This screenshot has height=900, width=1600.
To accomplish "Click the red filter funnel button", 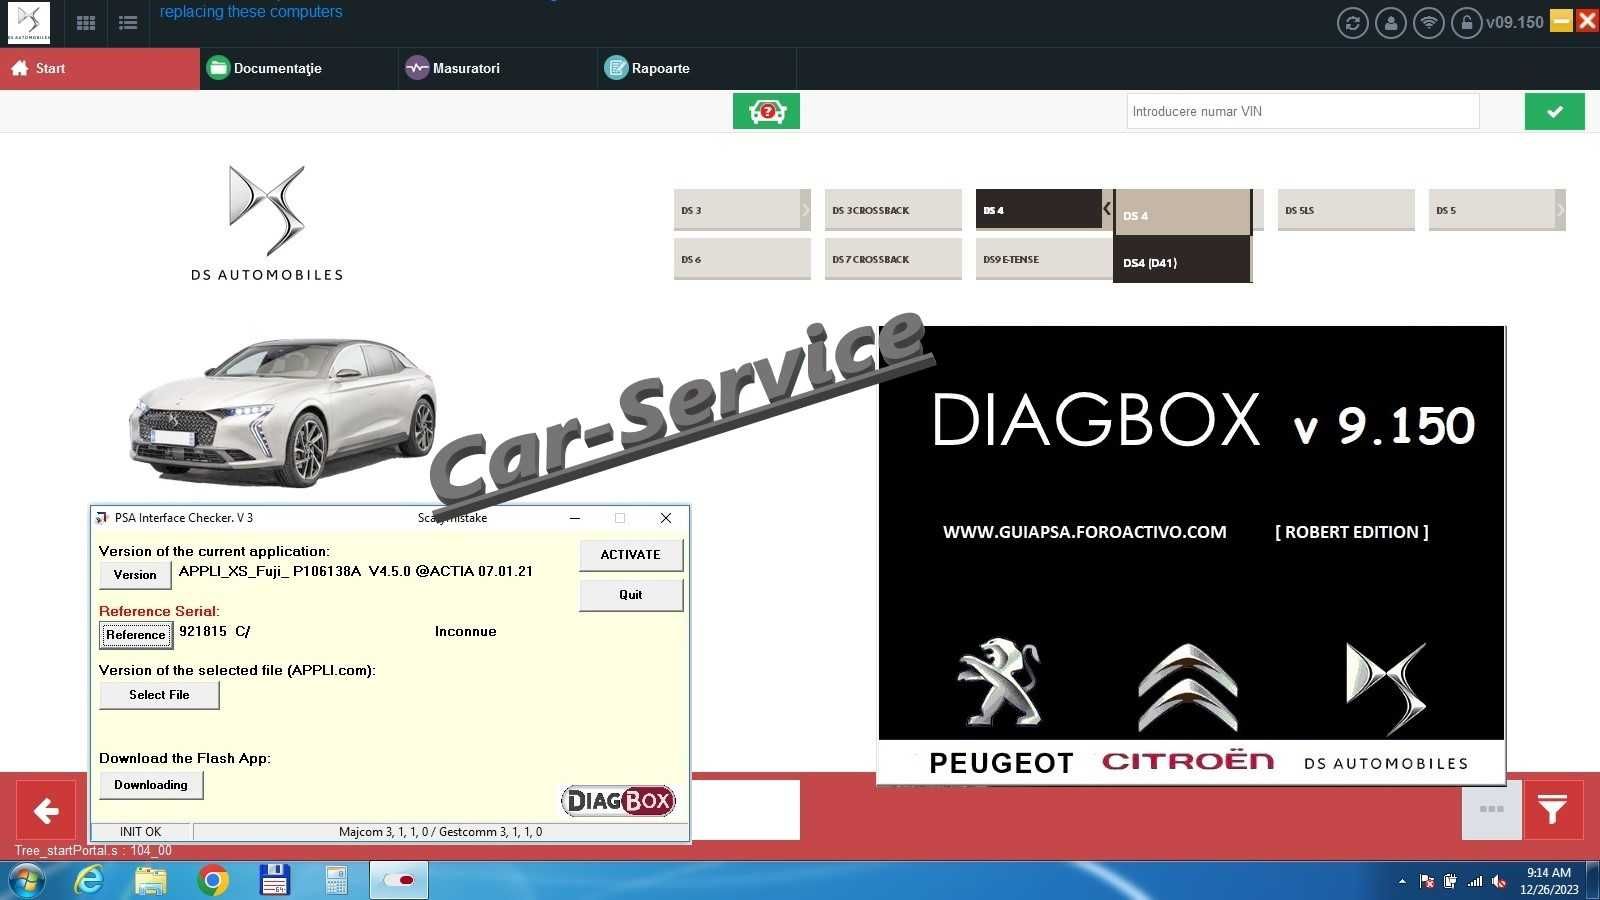I will point(1553,810).
